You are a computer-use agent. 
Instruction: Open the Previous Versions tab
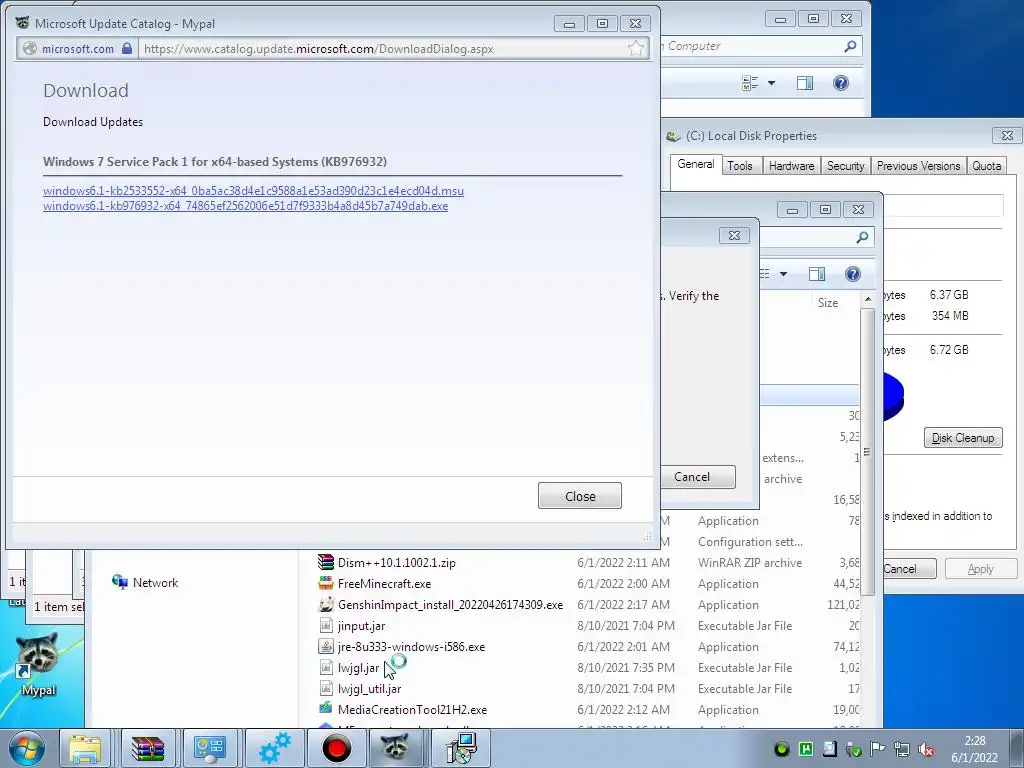(x=918, y=166)
